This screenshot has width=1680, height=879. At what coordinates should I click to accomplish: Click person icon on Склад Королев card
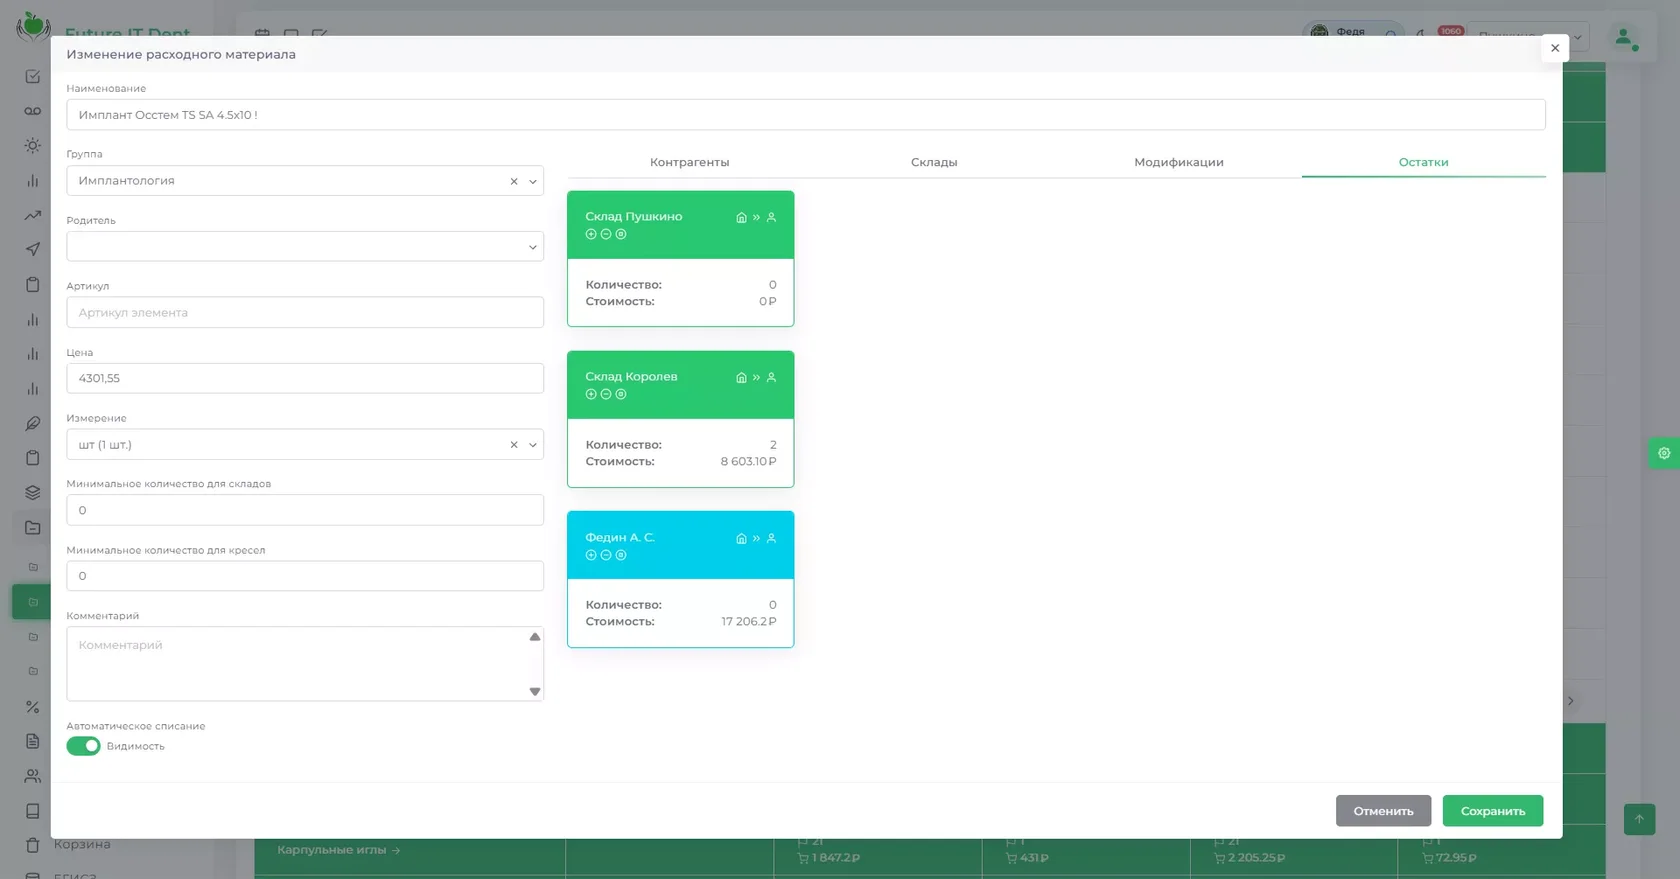click(x=771, y=377)
